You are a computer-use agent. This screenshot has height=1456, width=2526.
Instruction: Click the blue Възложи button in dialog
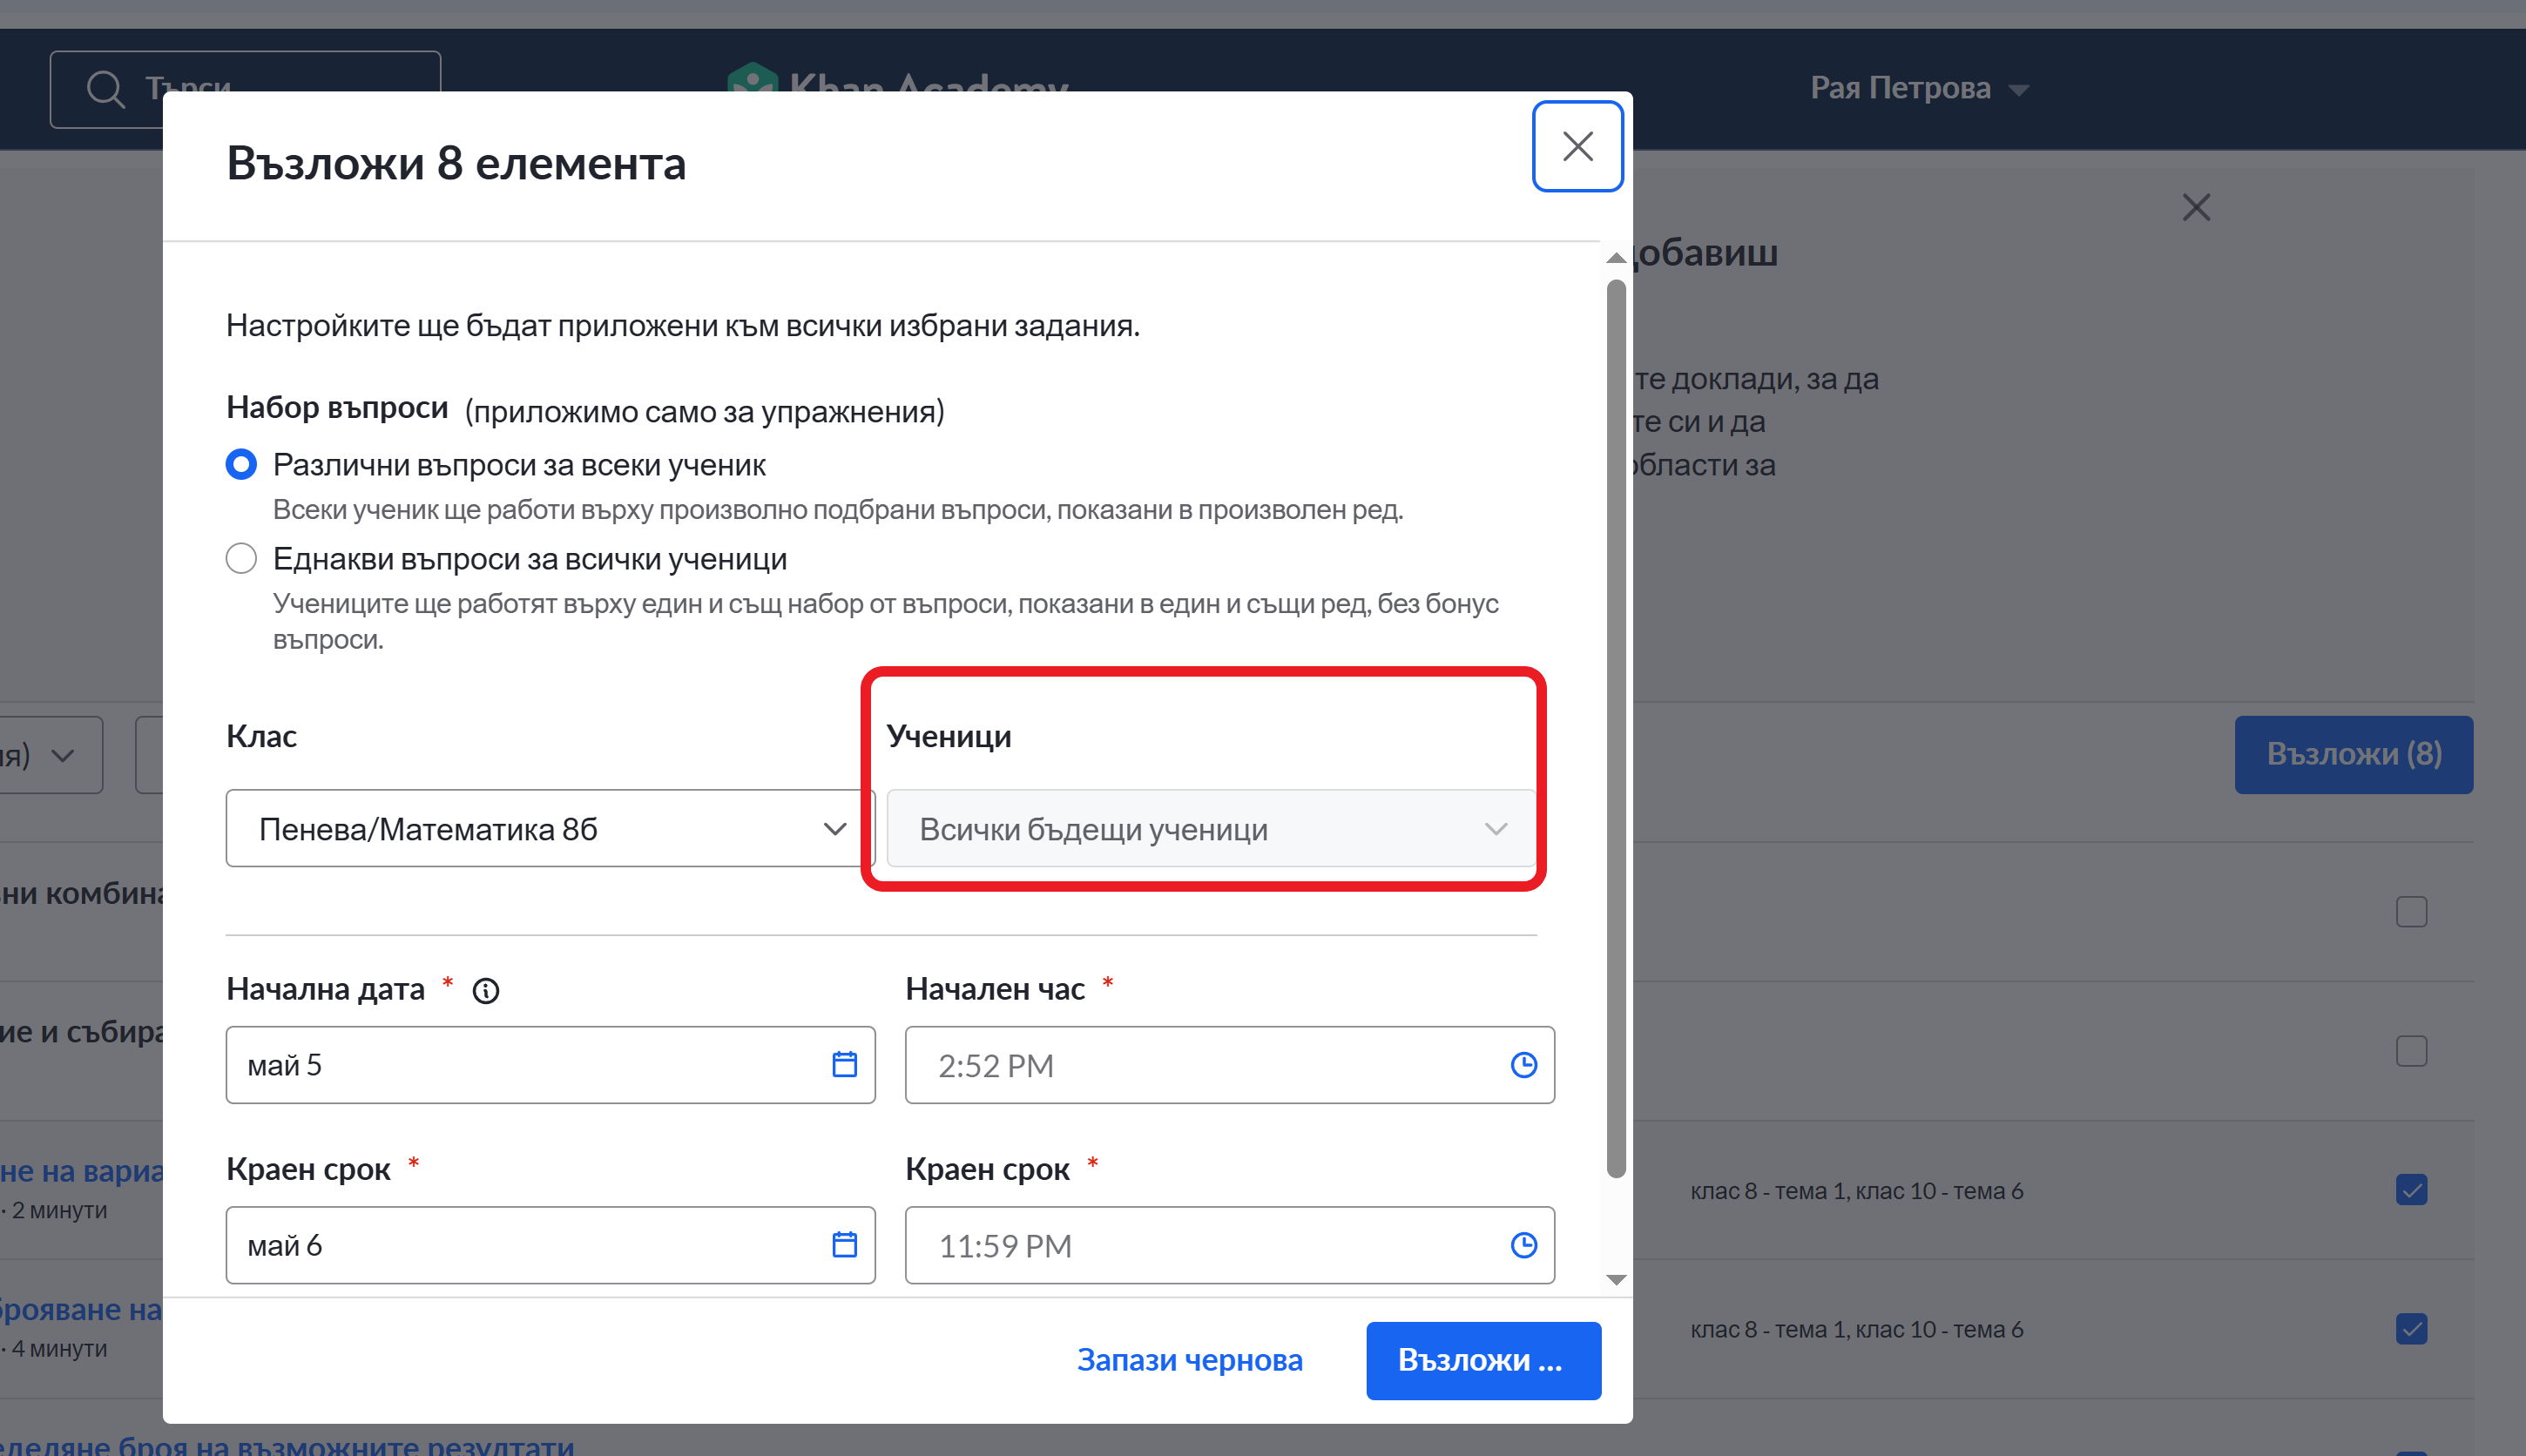1483,1360
